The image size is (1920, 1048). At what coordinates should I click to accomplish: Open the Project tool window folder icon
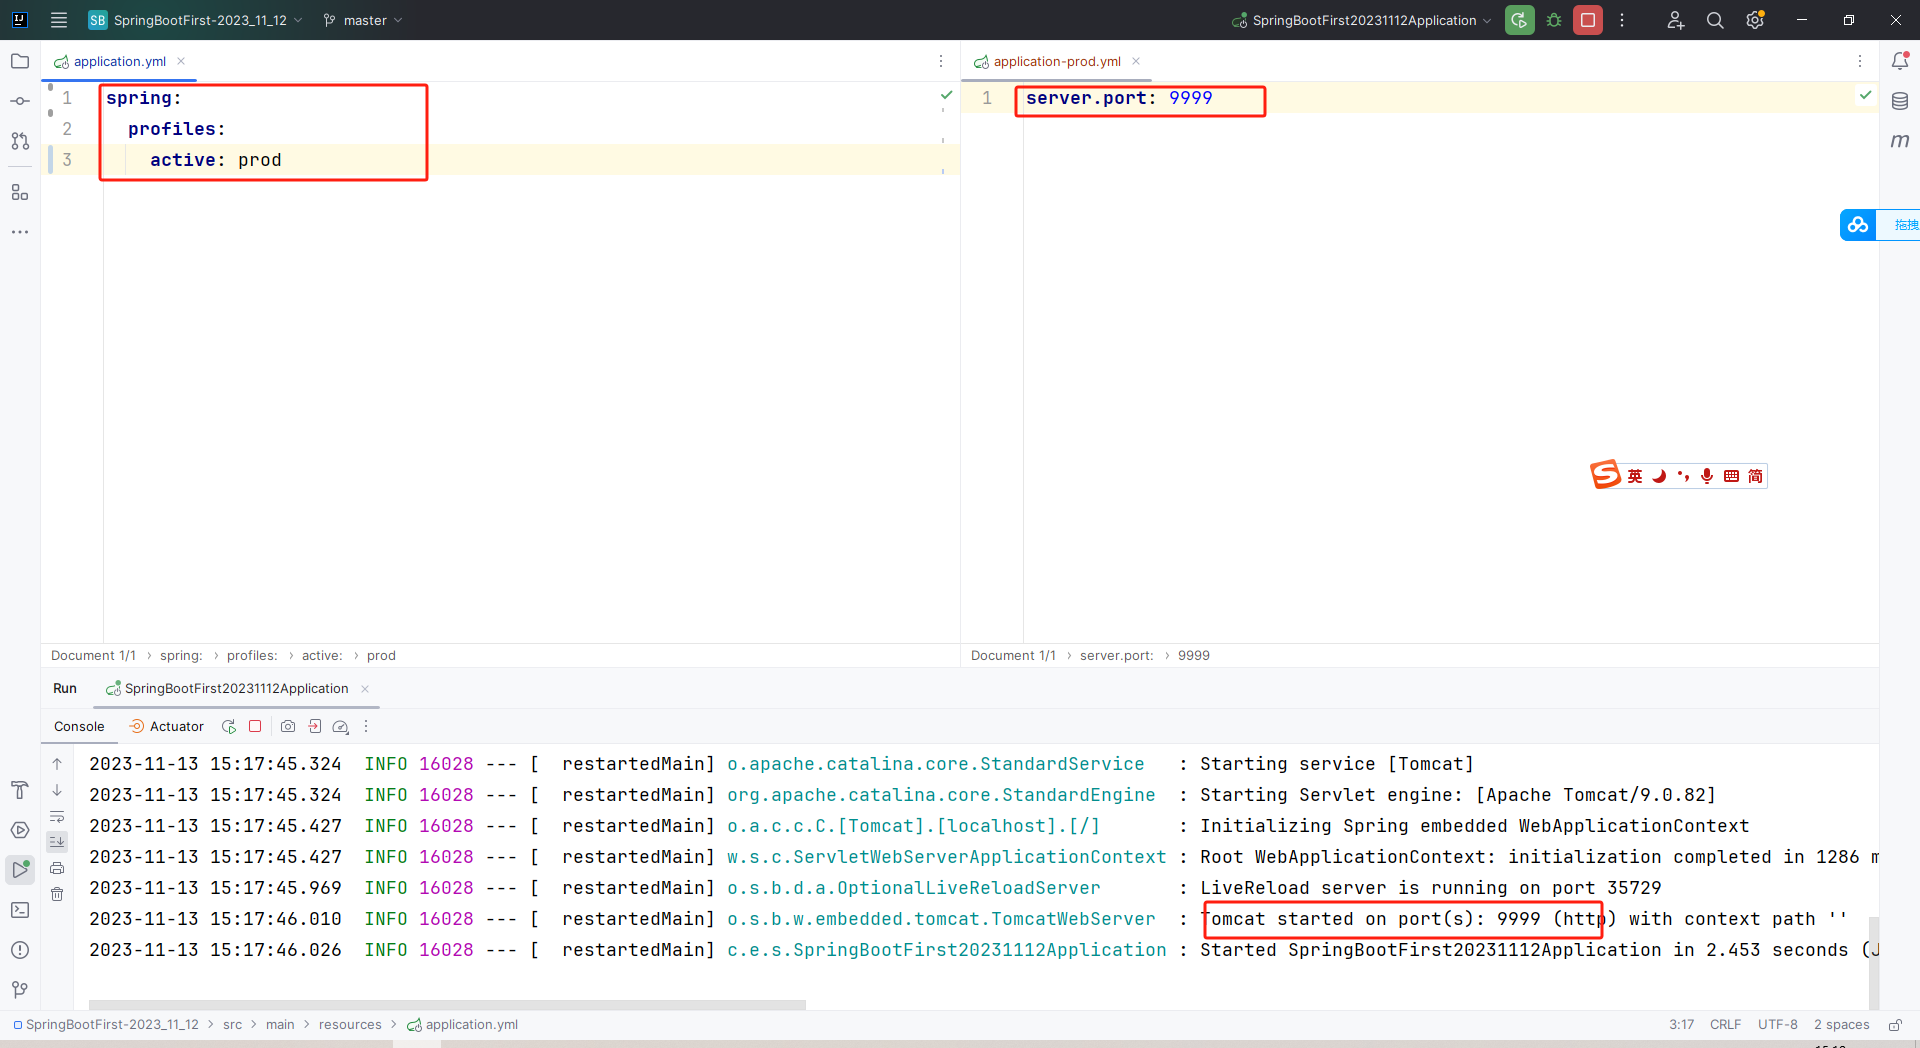pyautogui.click(x=20, y=61)
